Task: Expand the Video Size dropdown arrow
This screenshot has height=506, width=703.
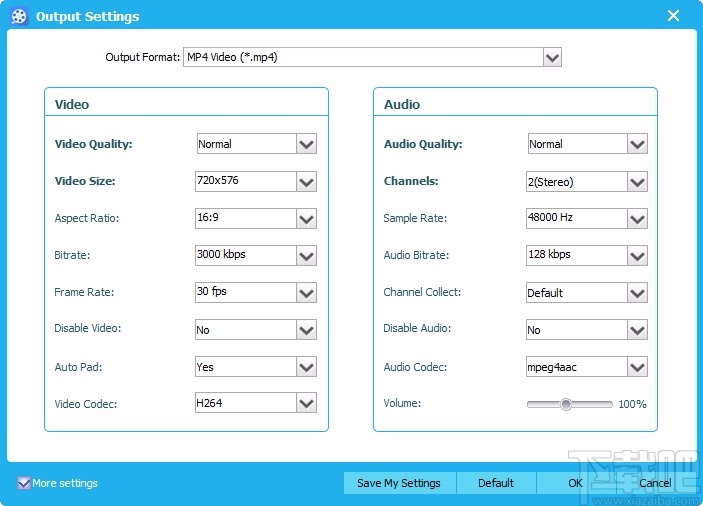Action: 307,182
